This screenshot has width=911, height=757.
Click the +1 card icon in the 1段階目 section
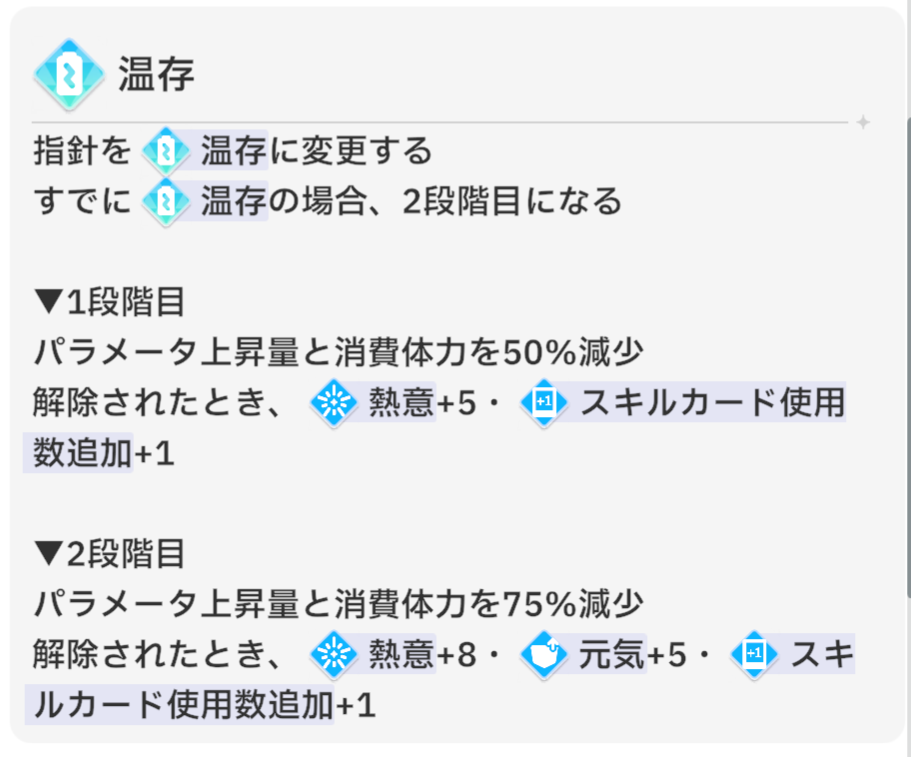544,403
